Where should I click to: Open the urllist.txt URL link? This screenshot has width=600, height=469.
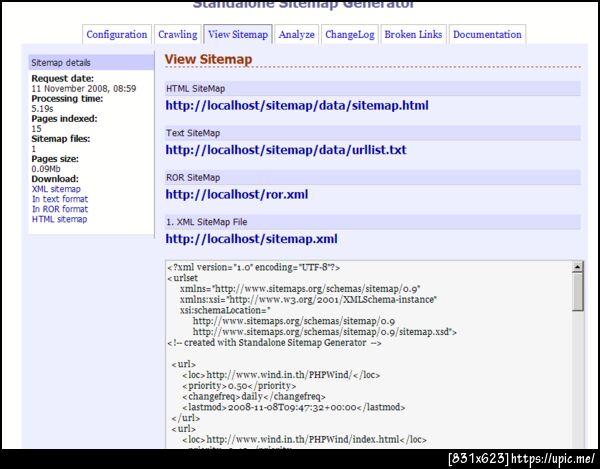tap(286, 150)
